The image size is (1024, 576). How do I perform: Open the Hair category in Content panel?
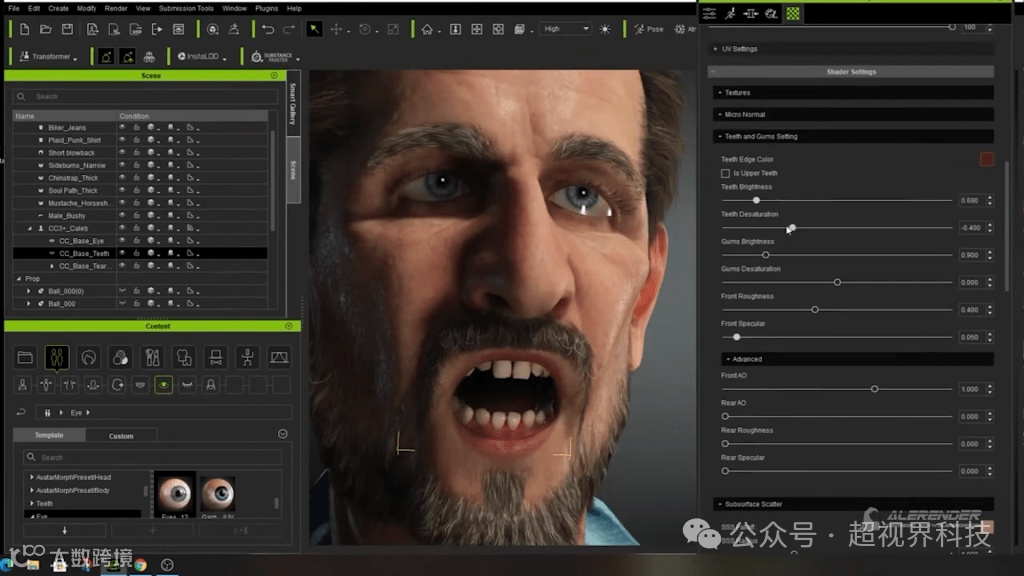point(89,357)
